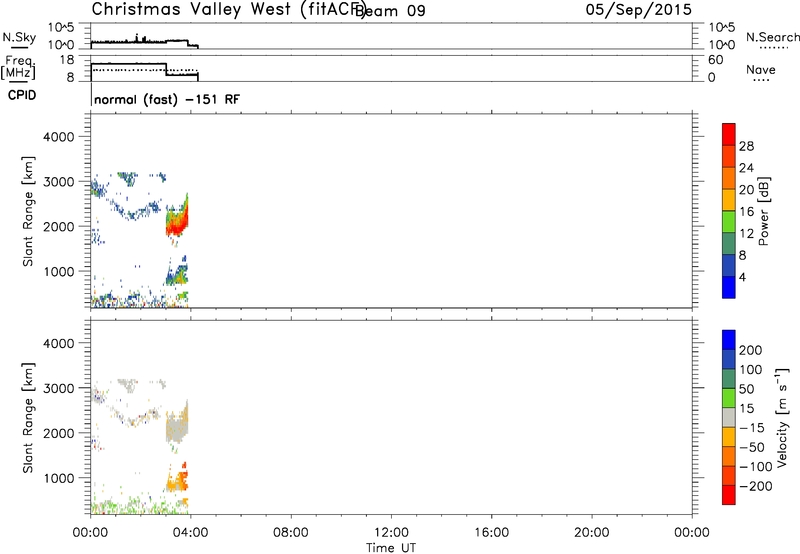Viewport: 800px width, 554px height.
Task: Click the 'N.Search' legend label
Action: 772,37
